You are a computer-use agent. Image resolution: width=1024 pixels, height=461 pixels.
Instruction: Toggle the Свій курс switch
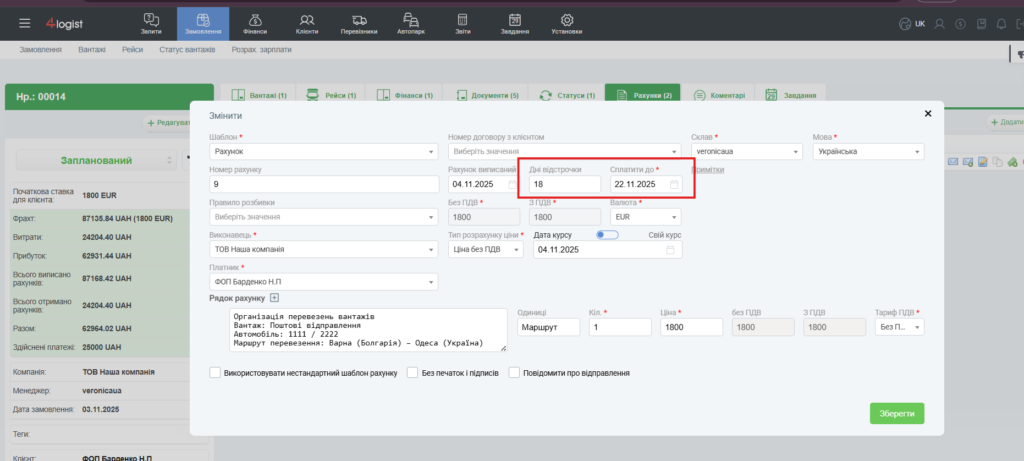point(607,235)
